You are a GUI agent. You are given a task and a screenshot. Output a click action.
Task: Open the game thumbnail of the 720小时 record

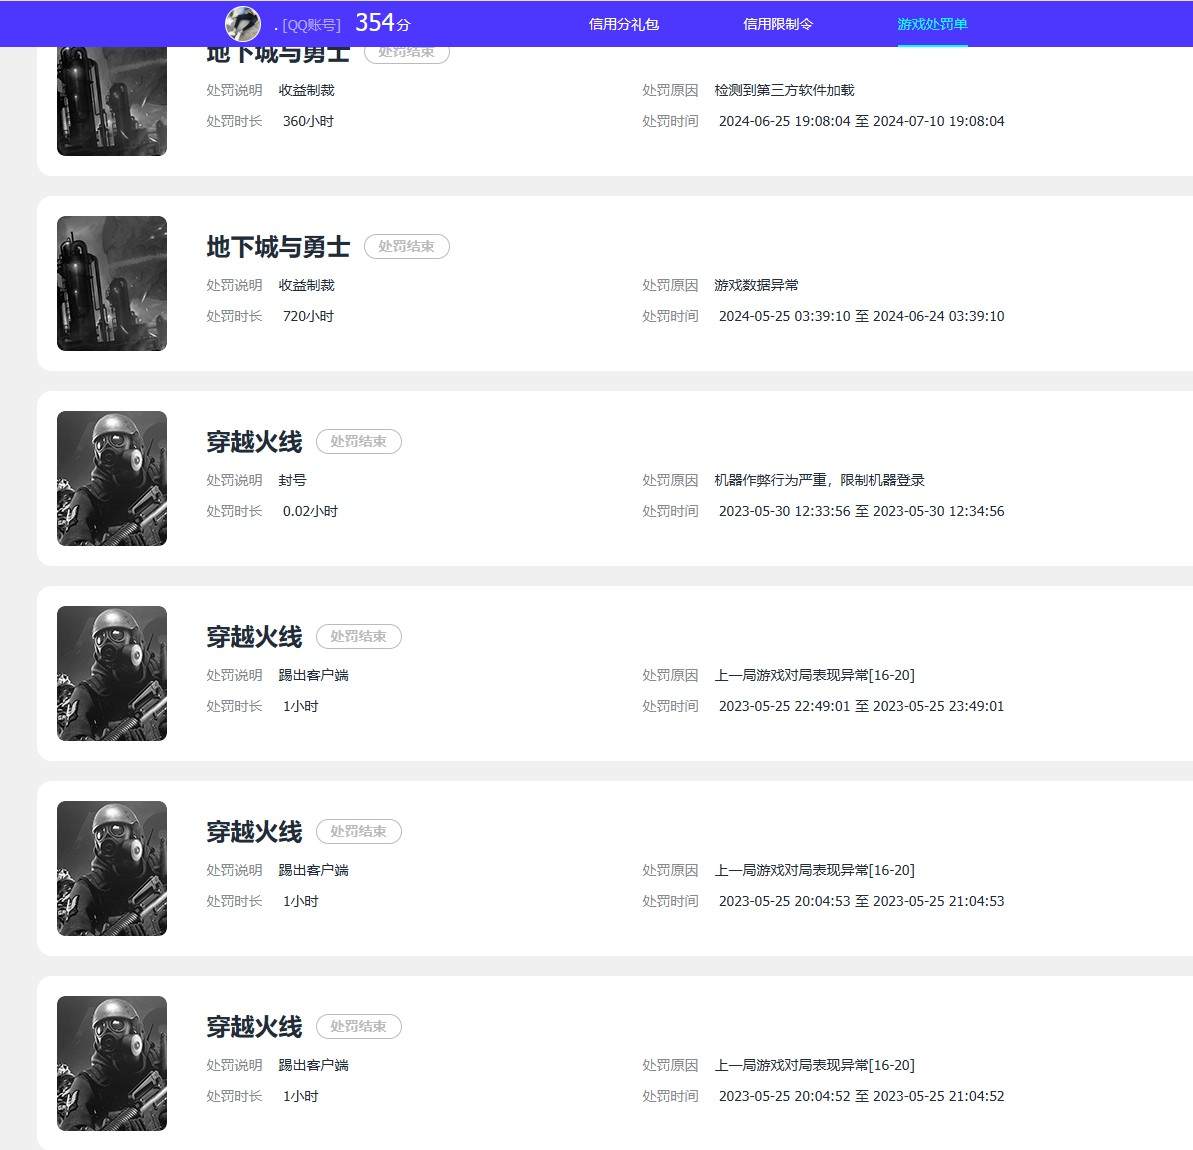[112, 283]
